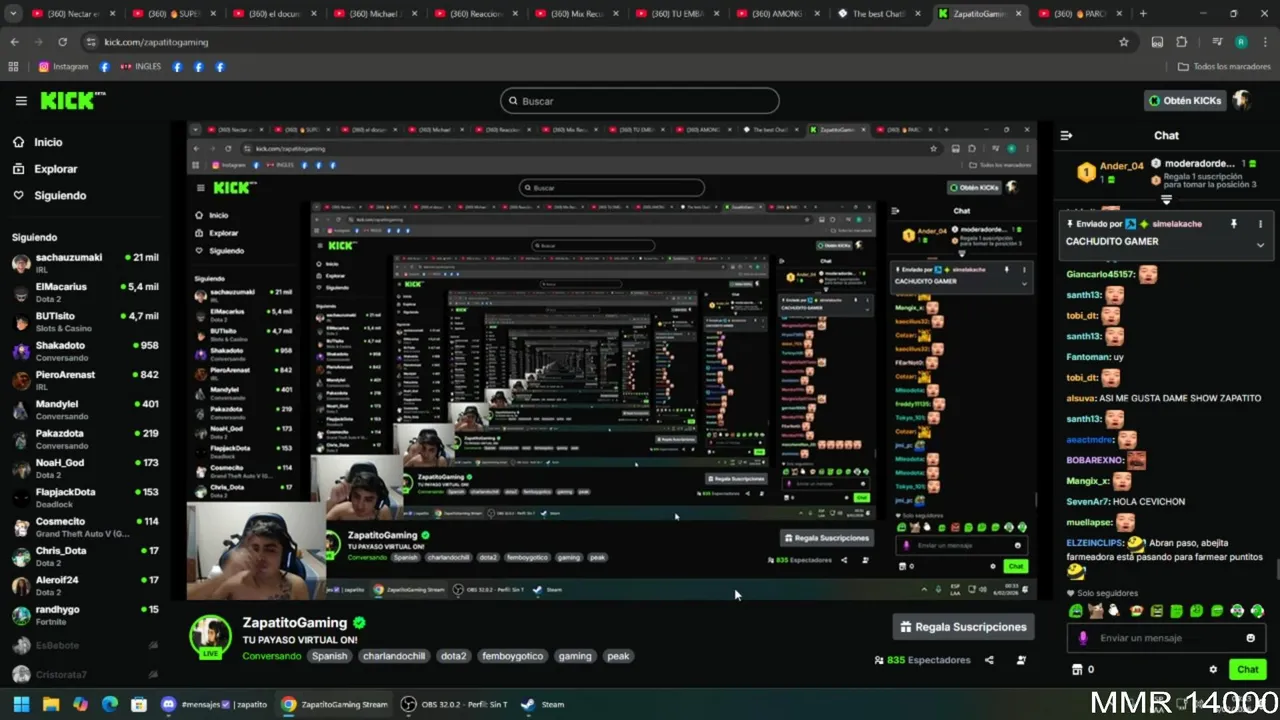Open the tab search dropdown arrow
The width and height of the screenshot is (1280, 720).
(x=14, y=14)
